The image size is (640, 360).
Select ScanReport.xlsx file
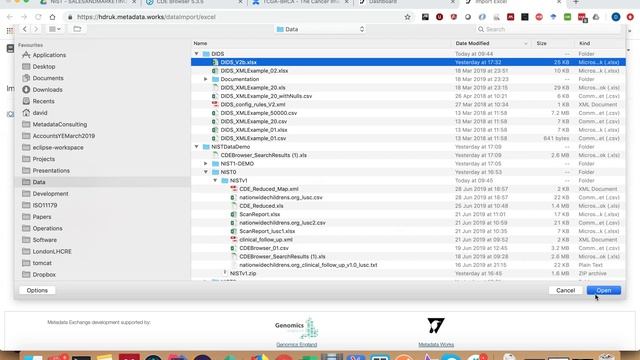pyautogui.click(x=408, y=214)
